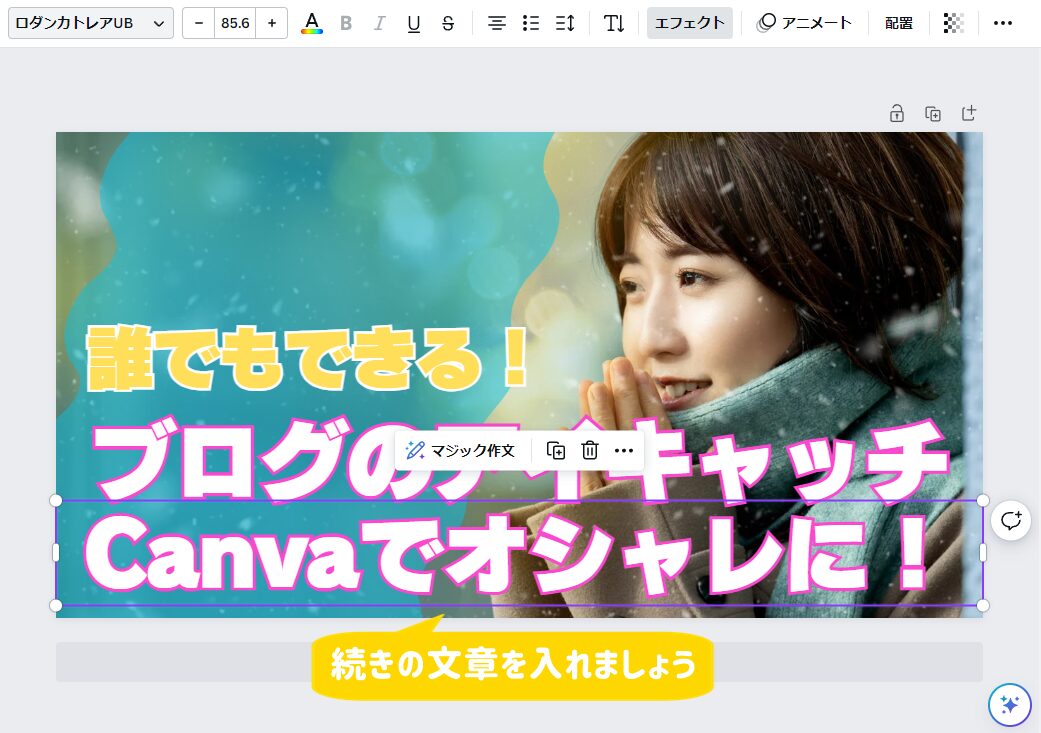Decrease font size with minus button
This screenshot has width=1041, height=733.
tap(199, 23)
